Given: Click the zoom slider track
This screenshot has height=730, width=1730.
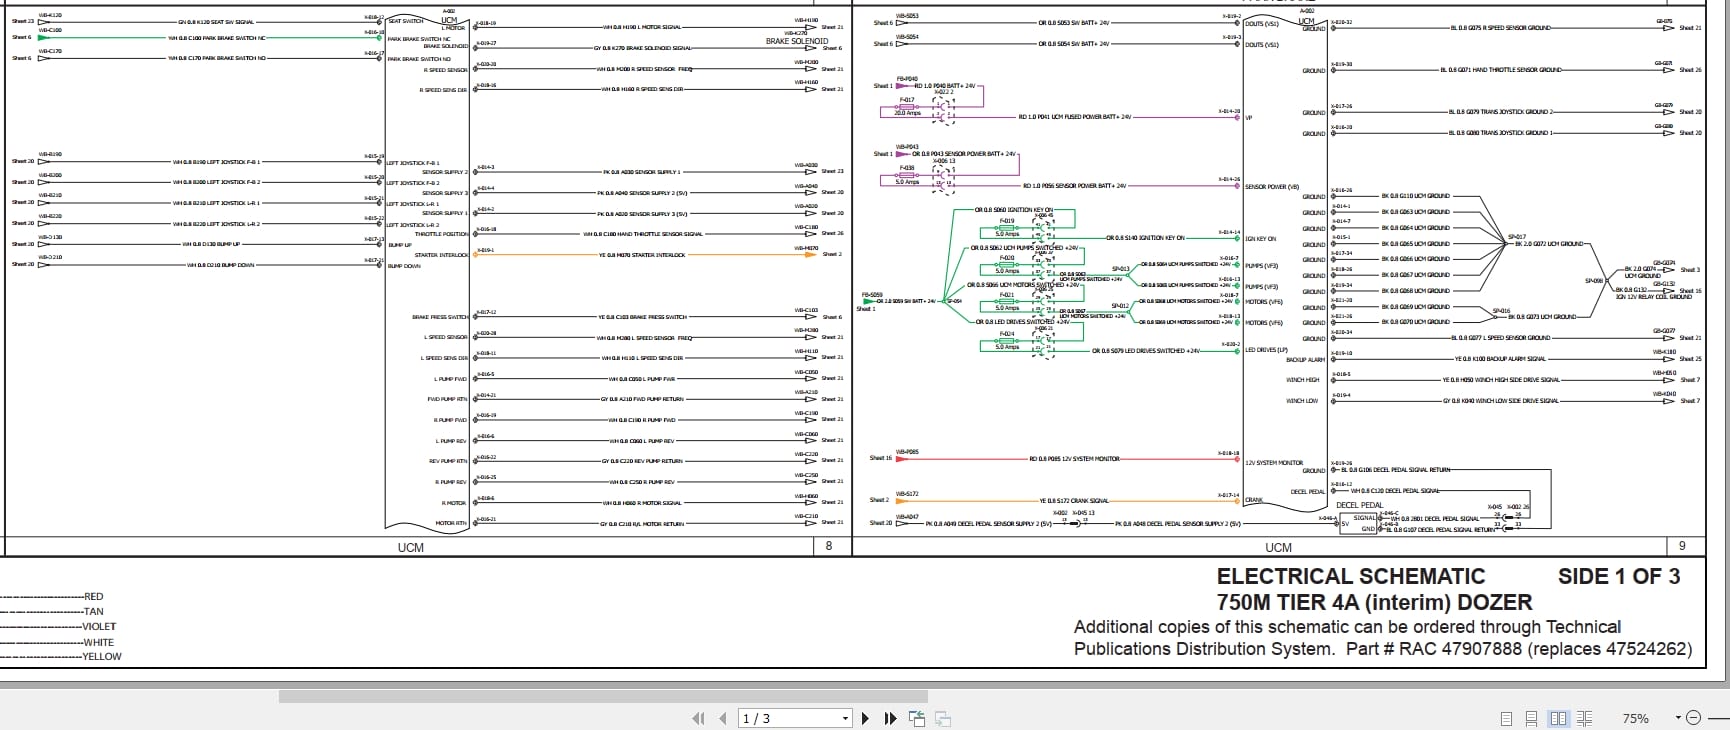Looking at the screenshot, I should coord(1716,718).
